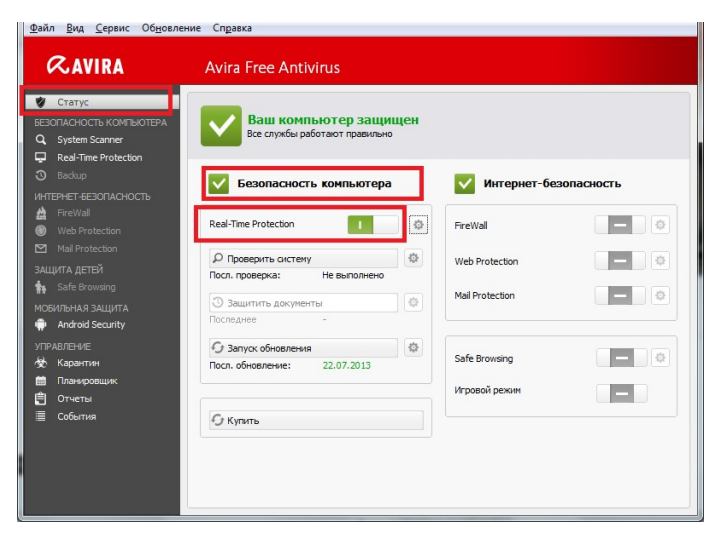The height and width of the screenshot is (535, 716).
Task: Toggle the Web Protection switch
Action: (620, 261)
